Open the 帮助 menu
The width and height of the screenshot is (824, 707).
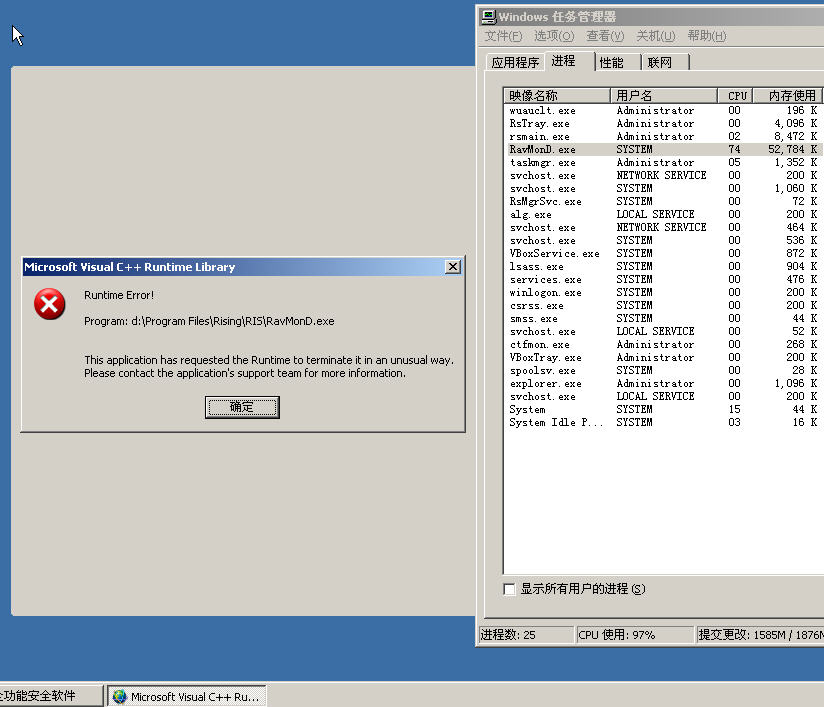click(x=706, y=36)
